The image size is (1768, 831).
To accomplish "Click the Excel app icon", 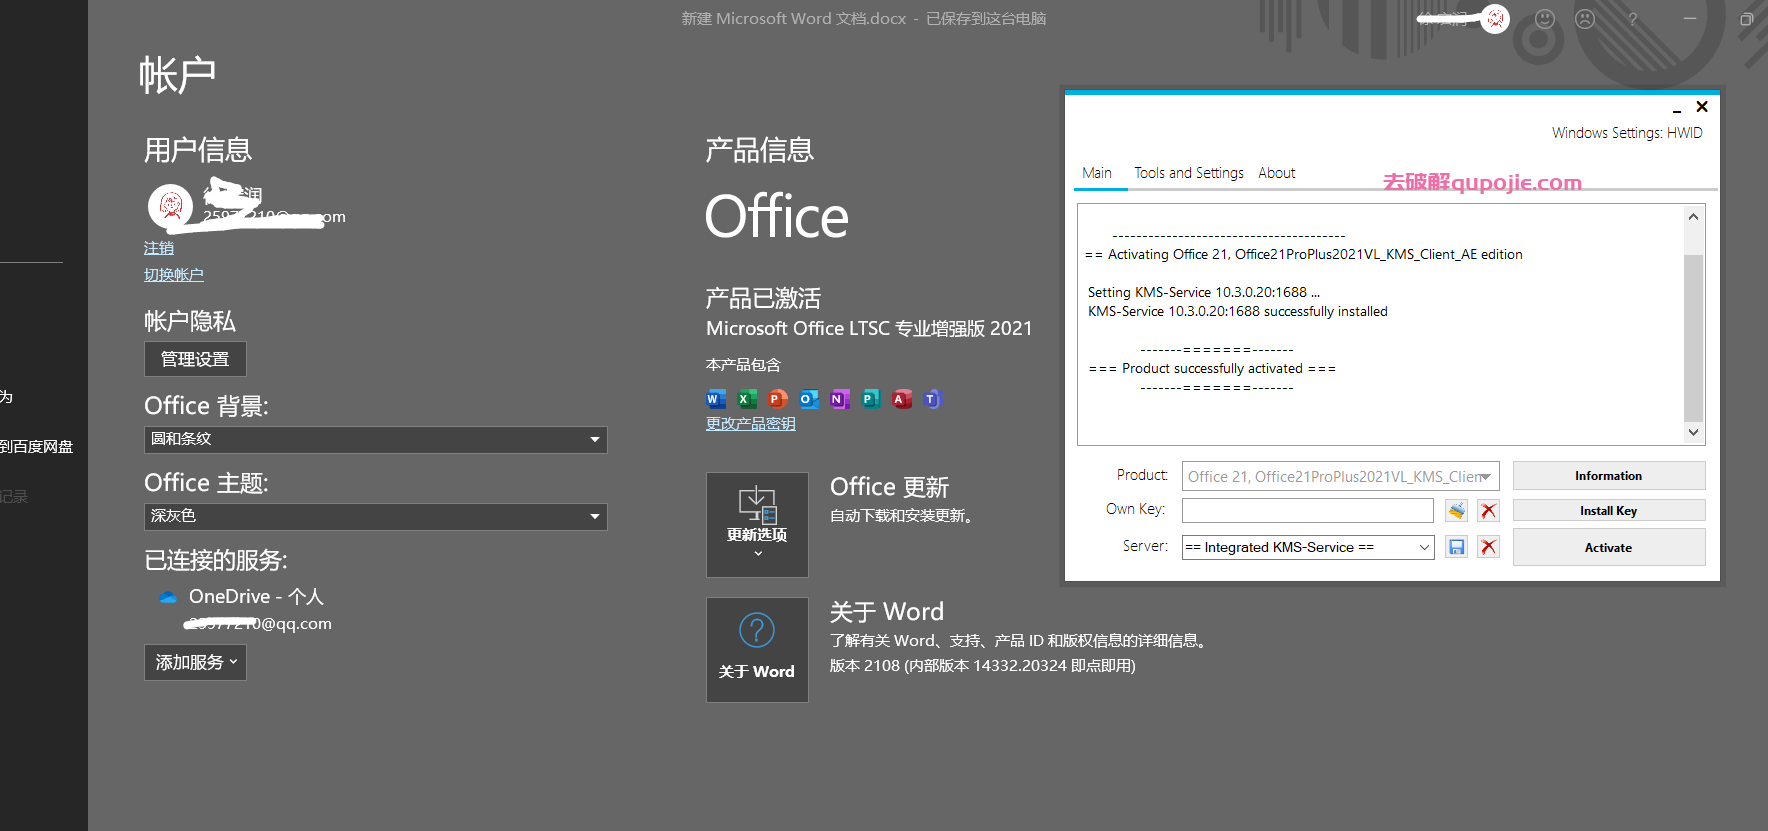I will pyautogui.click(x=747, y=399).
